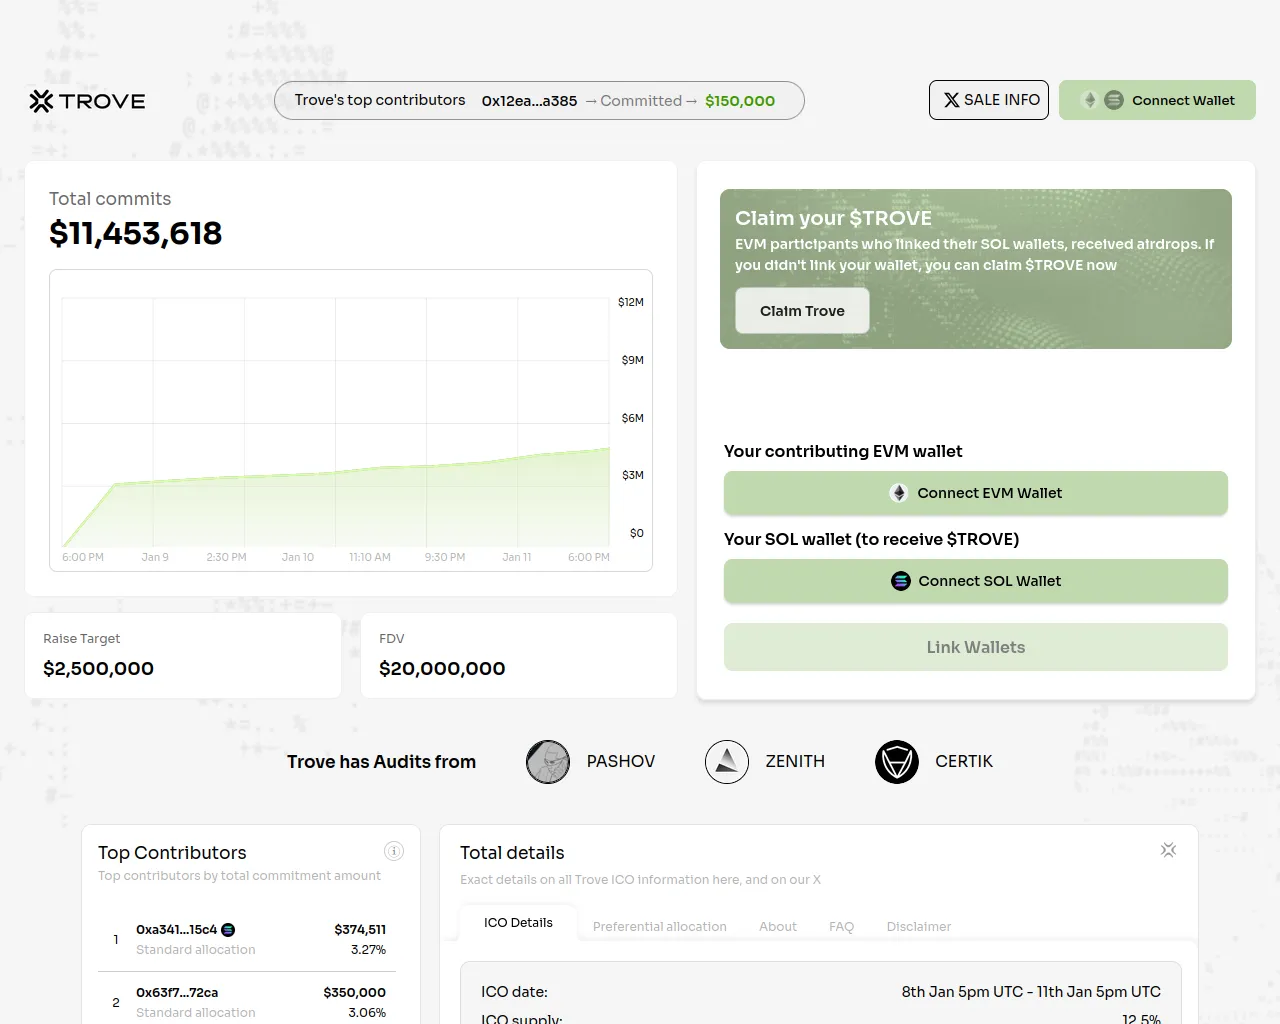Click the Solana icon next to 0xa341...15c4

[228, 930]
